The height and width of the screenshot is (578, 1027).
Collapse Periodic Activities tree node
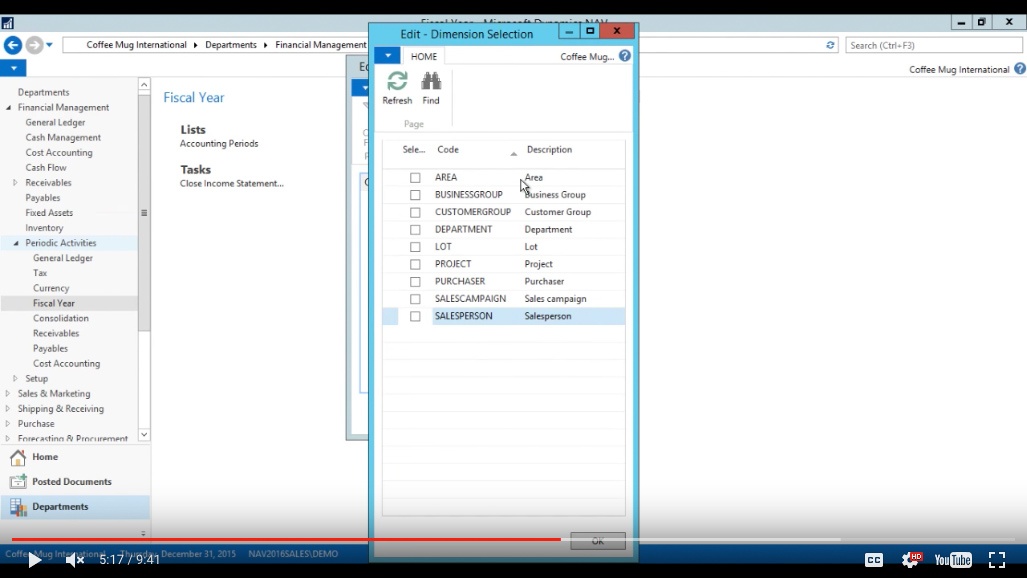pyautogui.click(x=16, y=243)
